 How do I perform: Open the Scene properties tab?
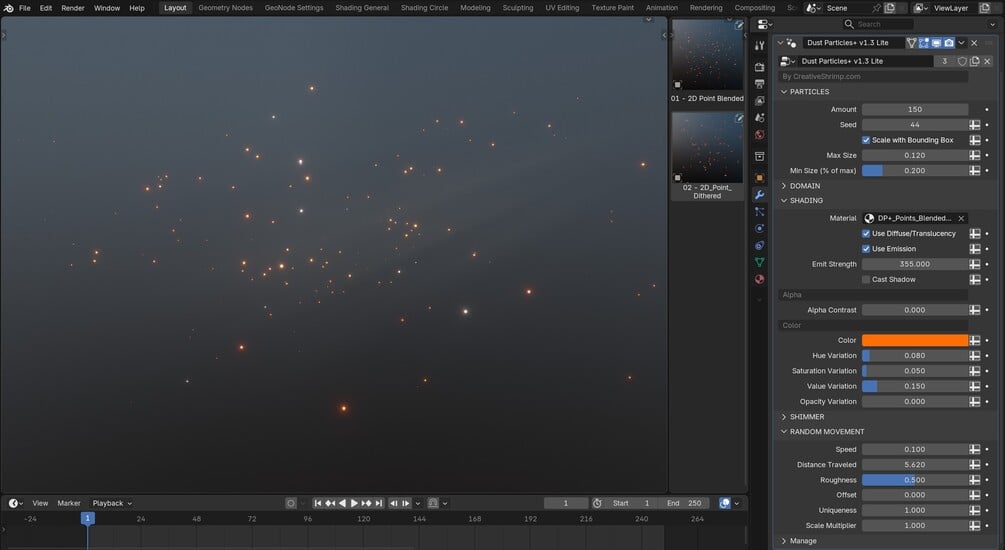coord(760,117)
